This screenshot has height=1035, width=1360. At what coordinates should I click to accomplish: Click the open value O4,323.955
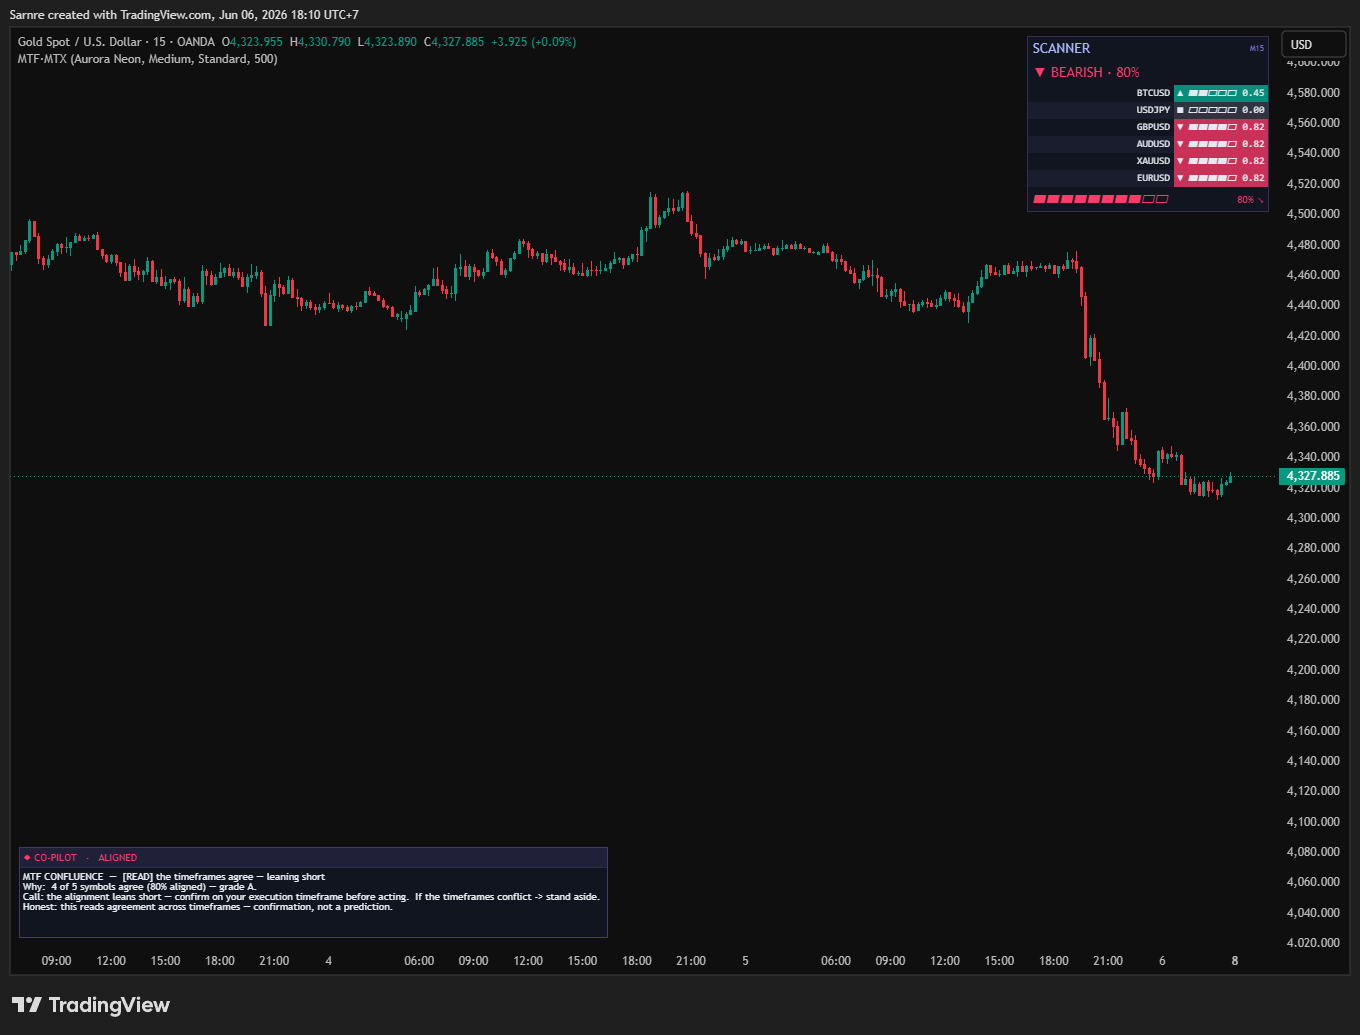(x=252, y=42)
